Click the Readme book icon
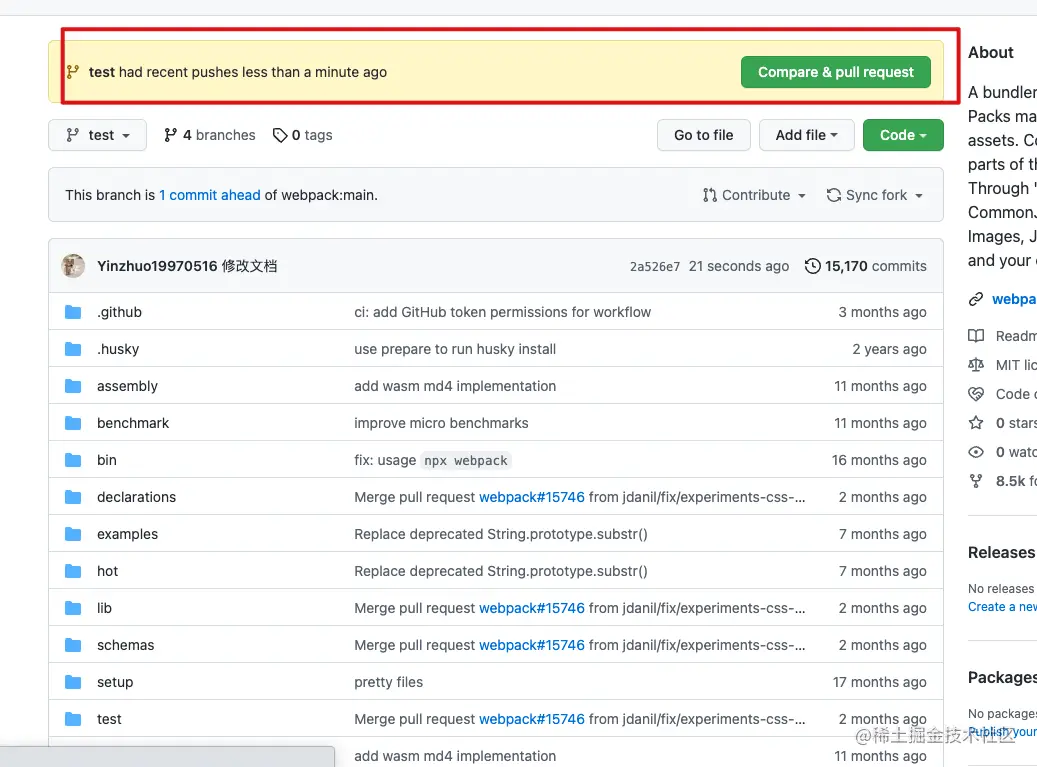This screenshot has width=1037, height=767. coord(975,336)
